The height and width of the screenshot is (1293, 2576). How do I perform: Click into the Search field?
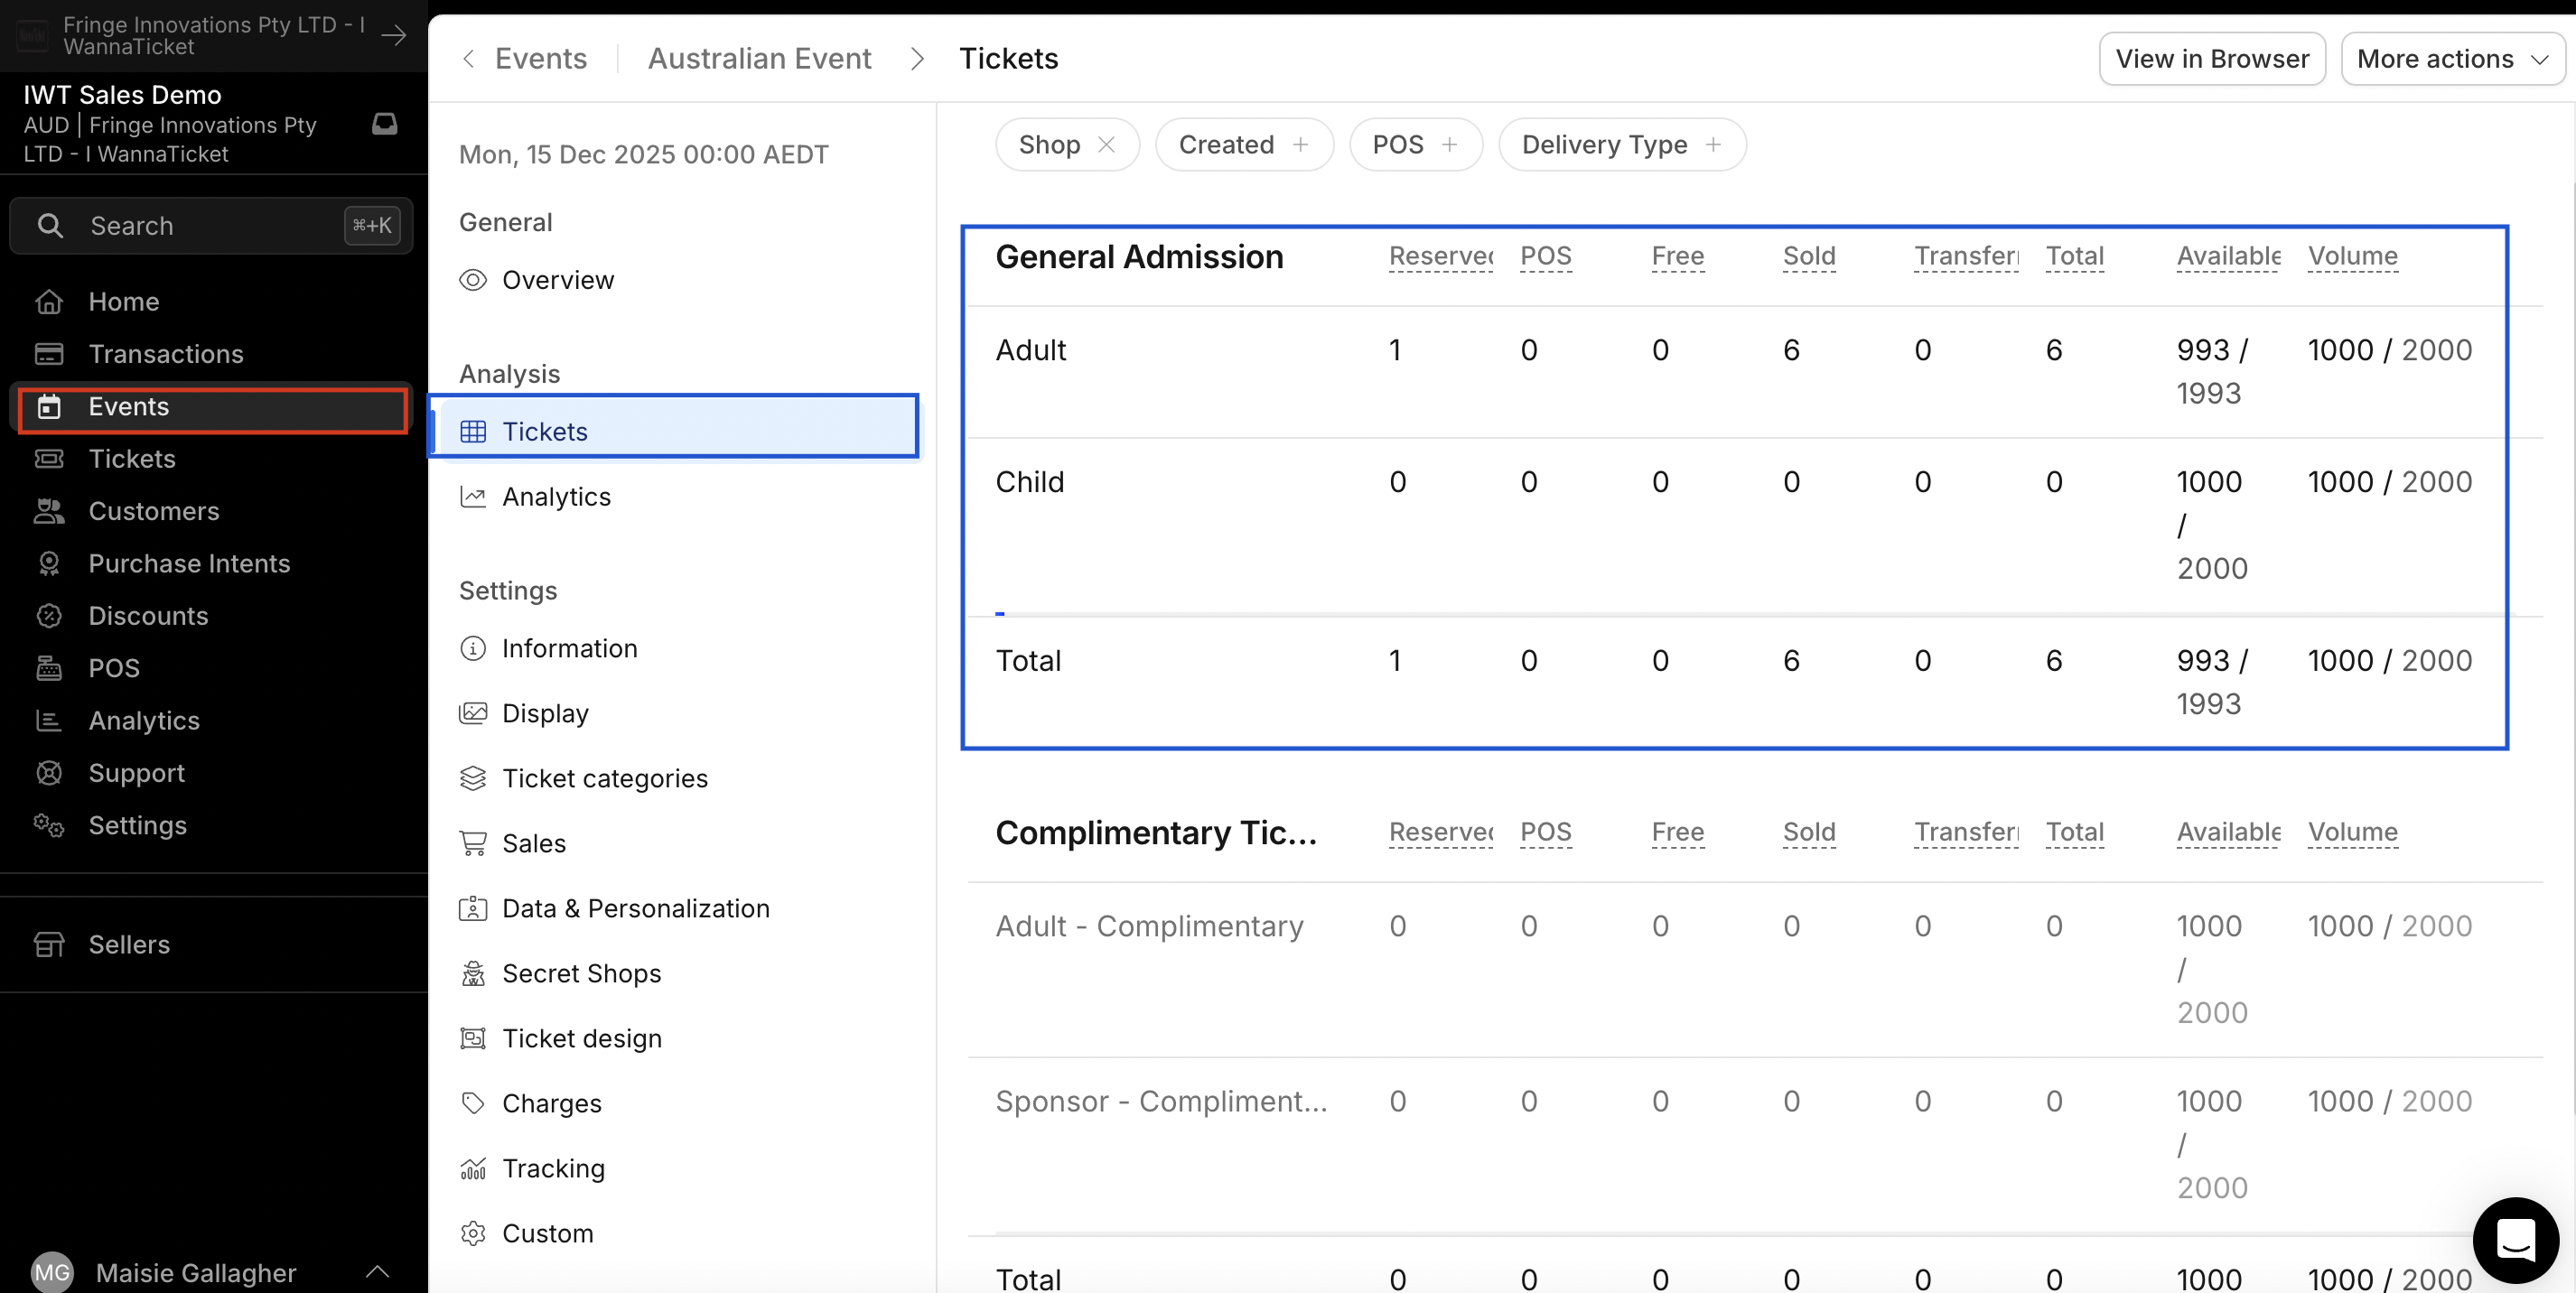211,226
